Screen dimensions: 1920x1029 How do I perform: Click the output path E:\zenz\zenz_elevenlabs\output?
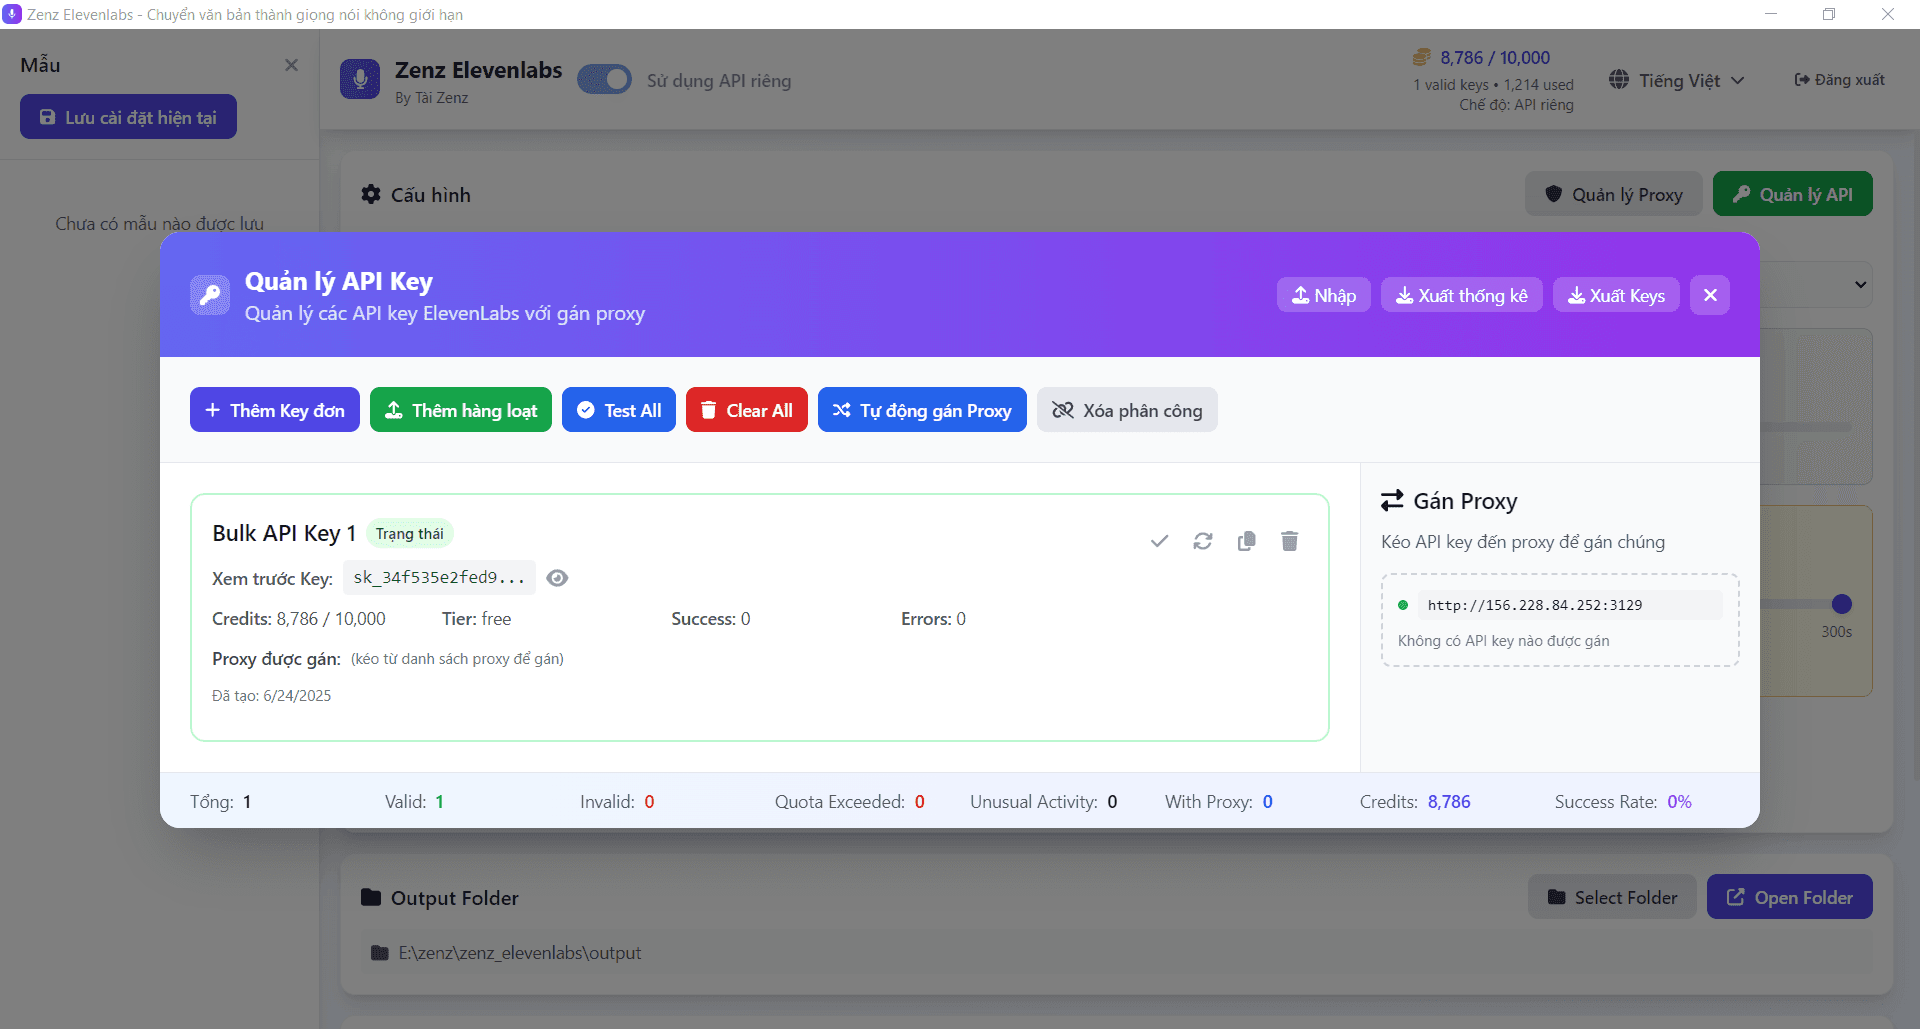(520, 953)
